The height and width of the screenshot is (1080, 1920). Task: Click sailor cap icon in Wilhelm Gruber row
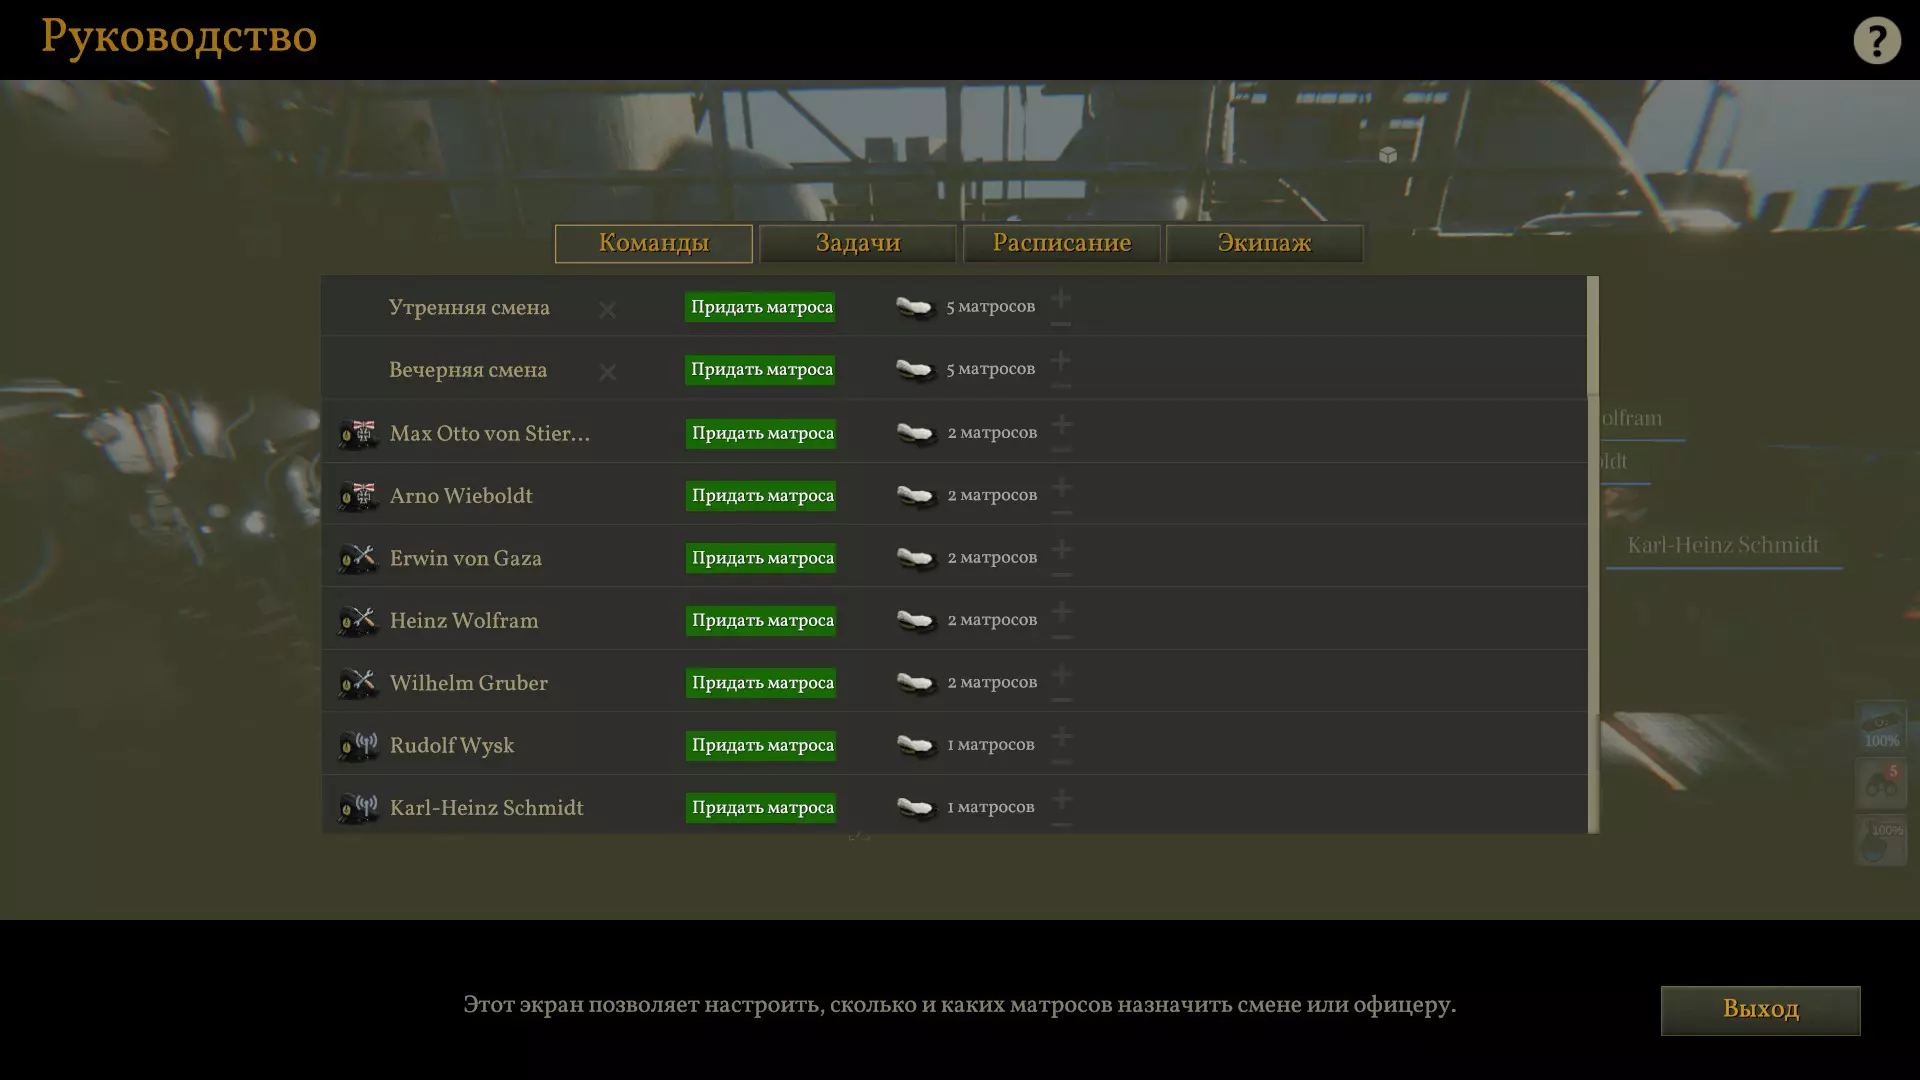[914, 683]
